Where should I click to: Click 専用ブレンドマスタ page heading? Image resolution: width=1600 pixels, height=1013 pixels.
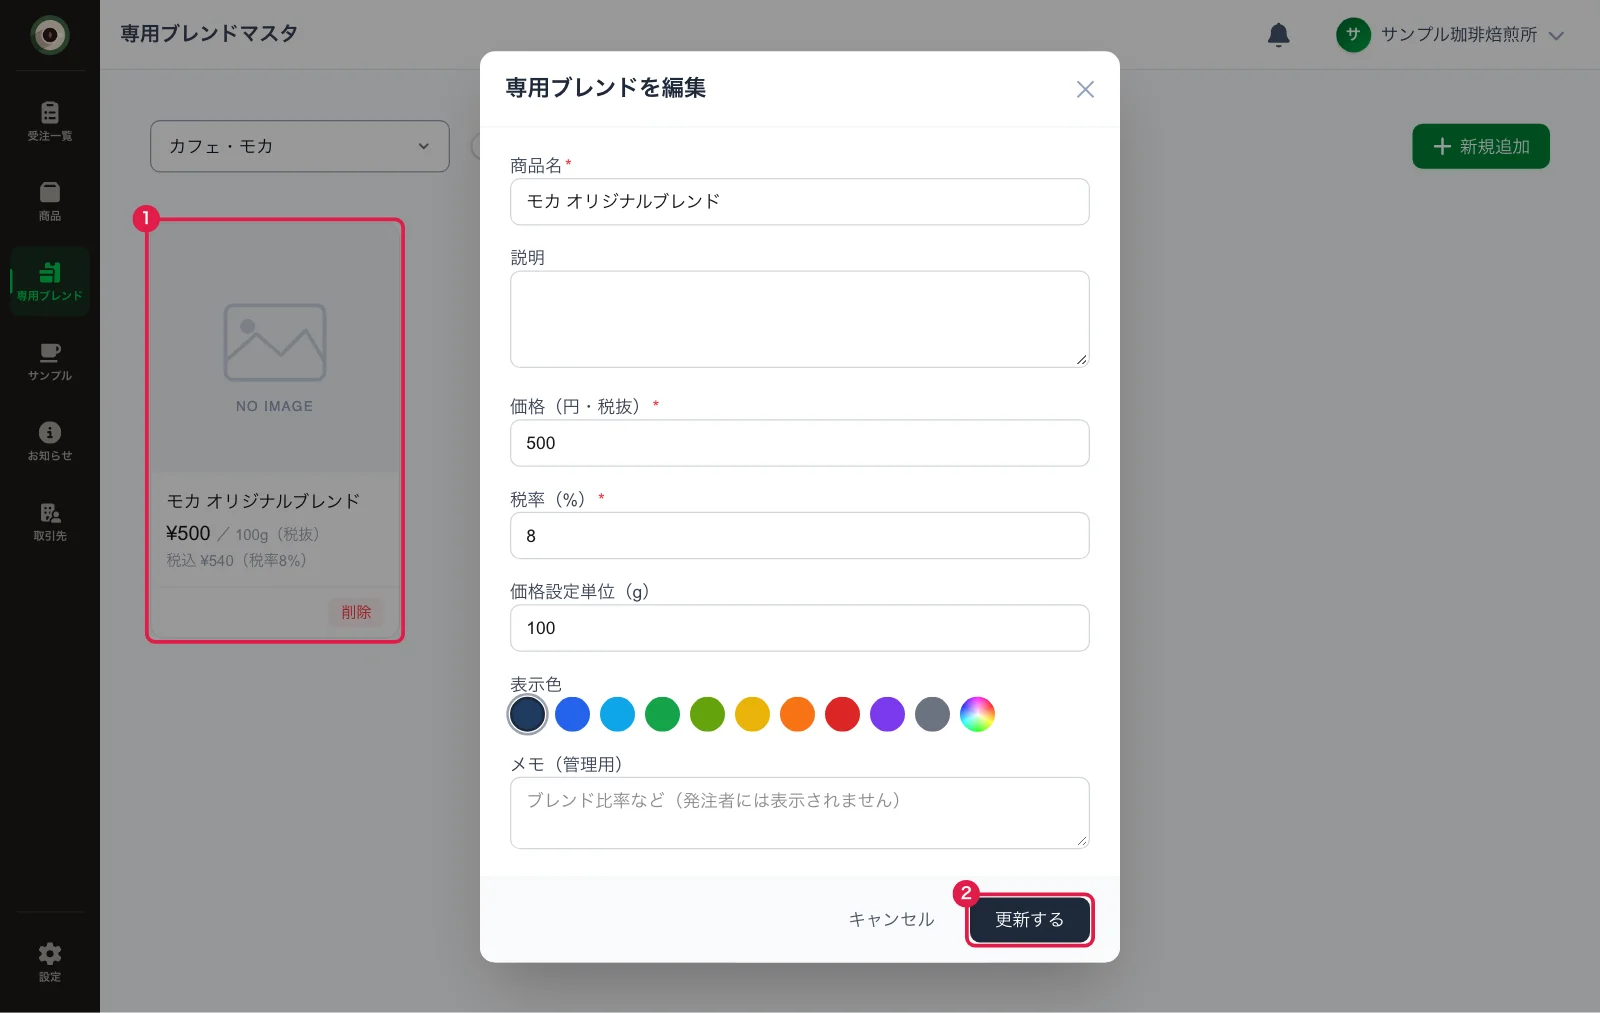coord(209,34)
